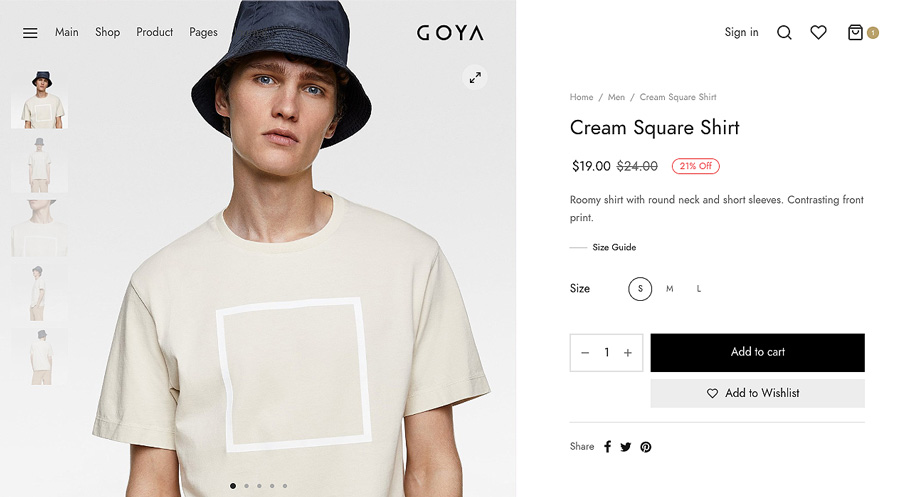Viewport: 900px width, 497px height.
Task: Open the shopping cart icon
Action: click(855, 33)
